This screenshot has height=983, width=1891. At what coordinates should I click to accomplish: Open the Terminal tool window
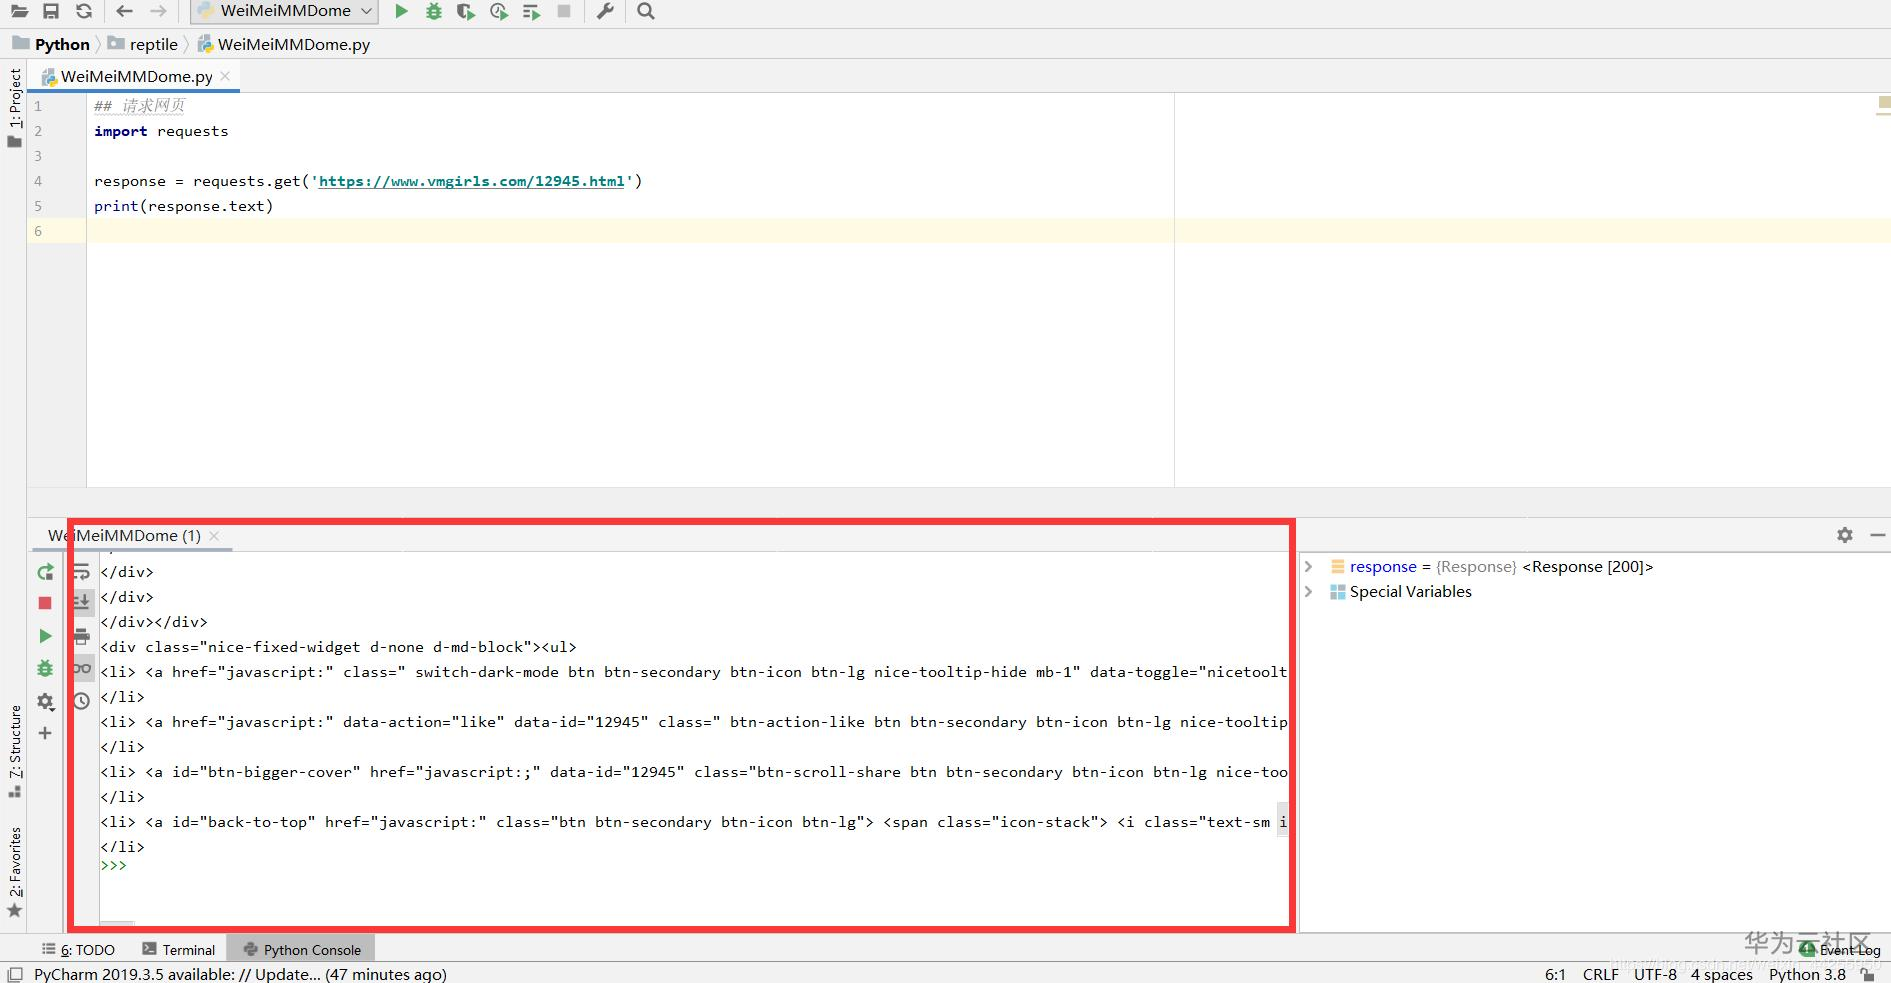click(179, 949)
